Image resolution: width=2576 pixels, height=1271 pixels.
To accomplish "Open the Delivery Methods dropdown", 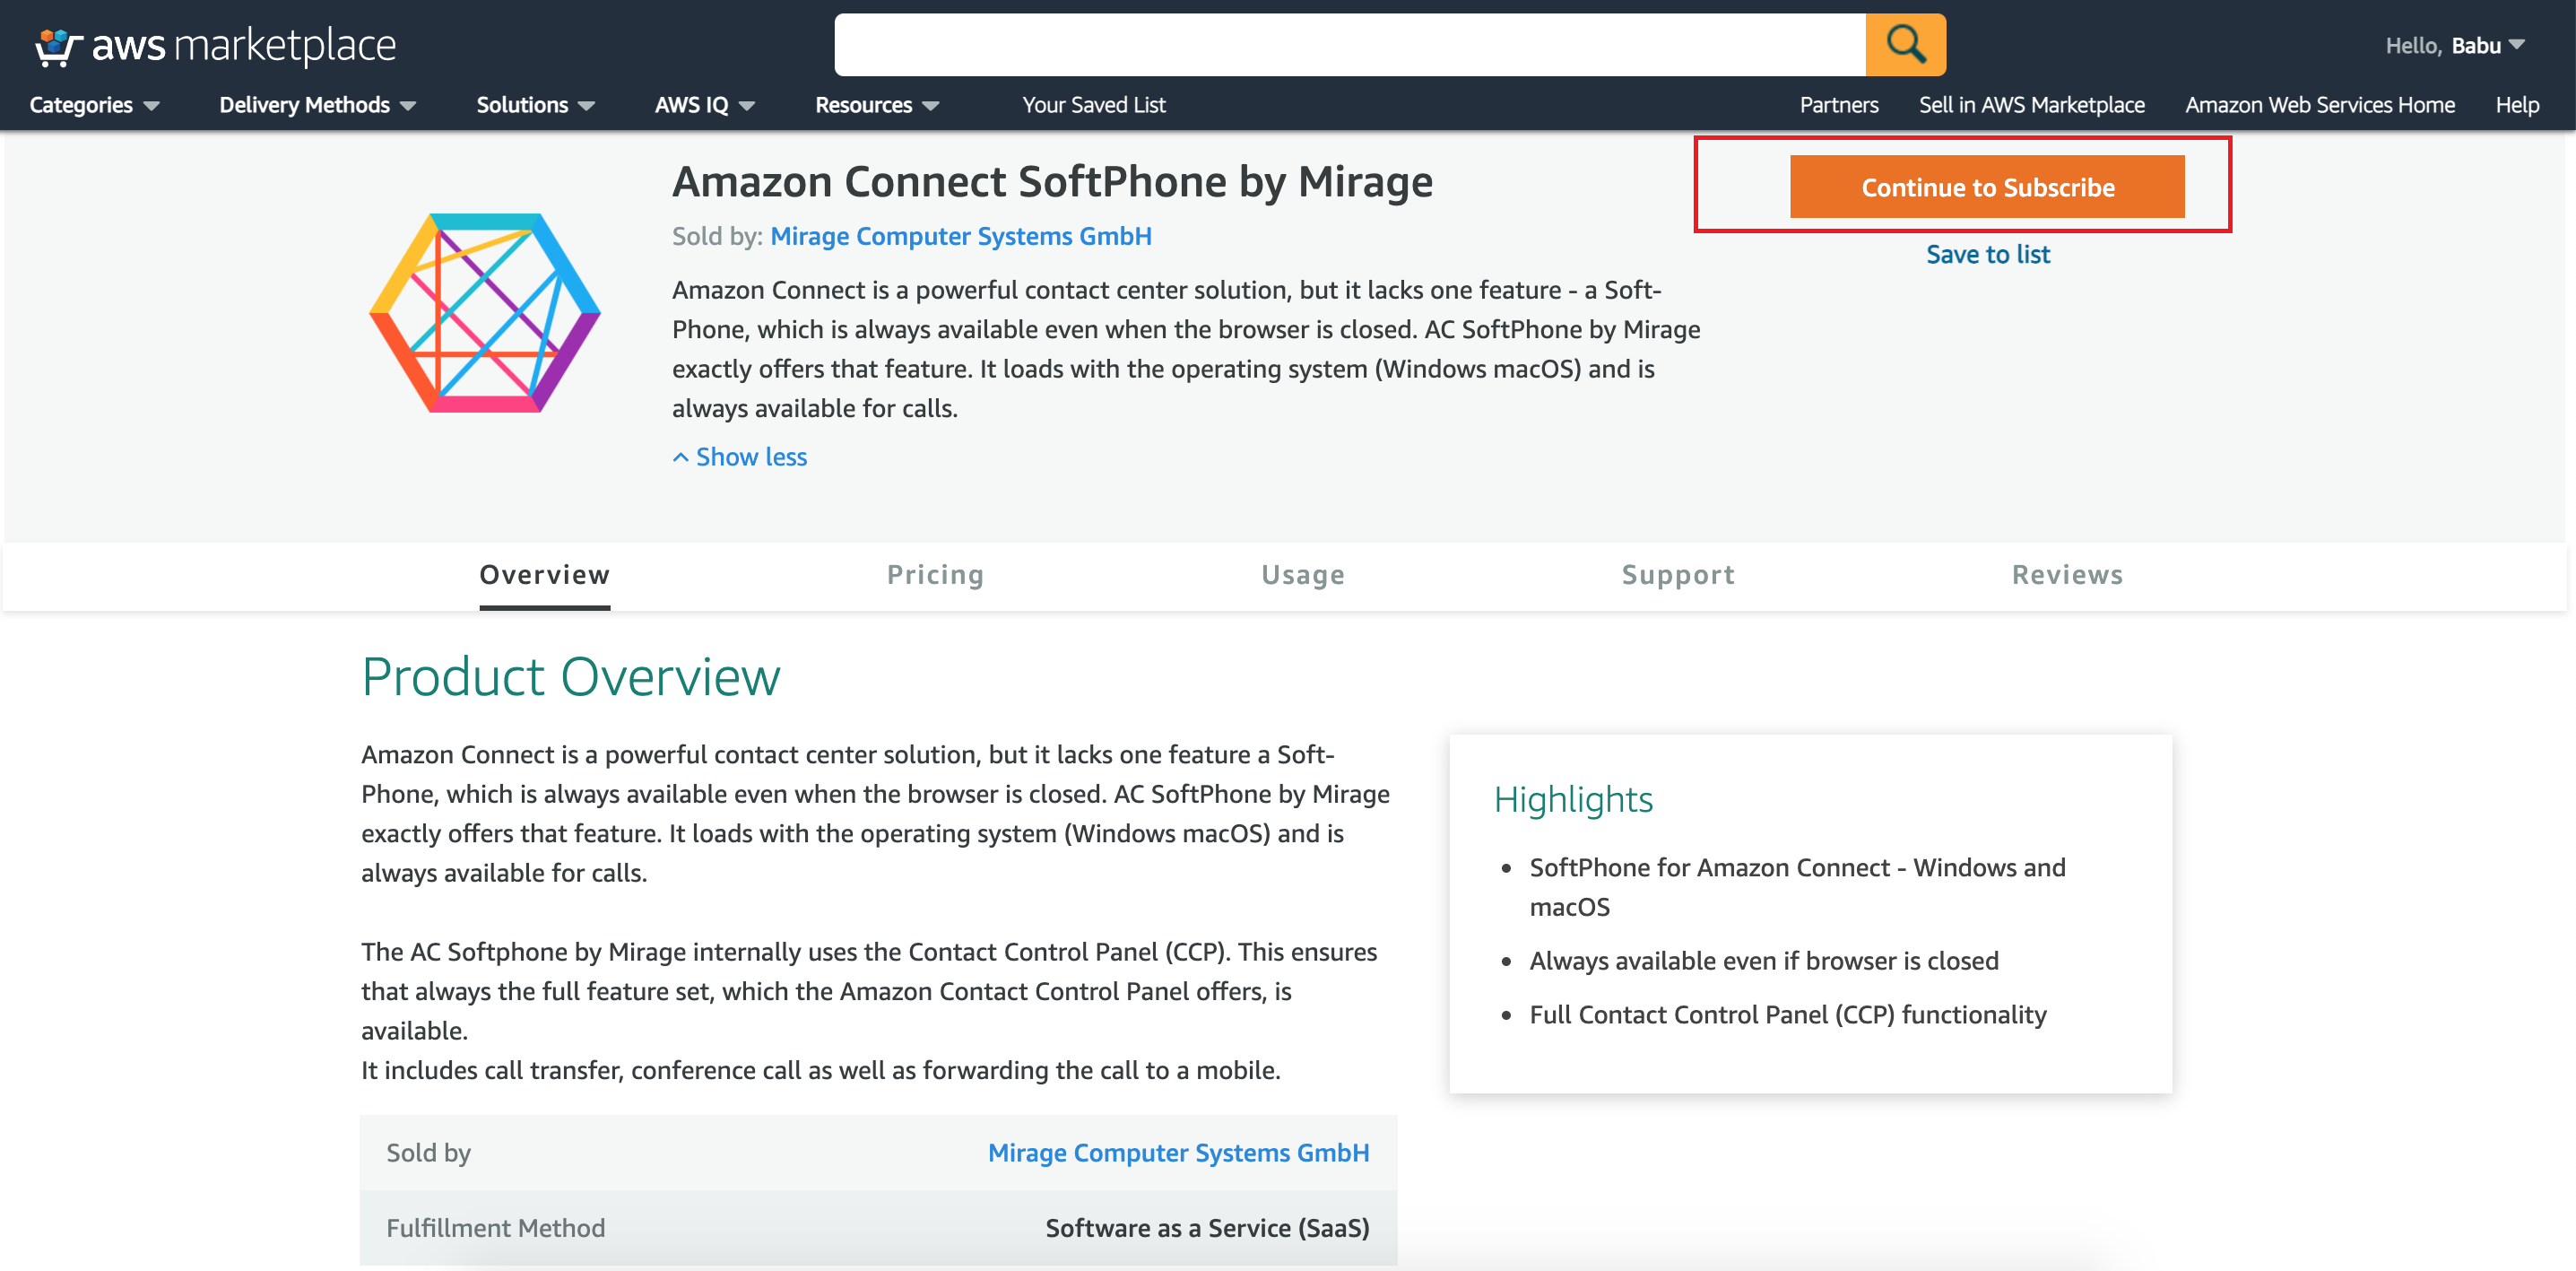I will tap(317, 105).
